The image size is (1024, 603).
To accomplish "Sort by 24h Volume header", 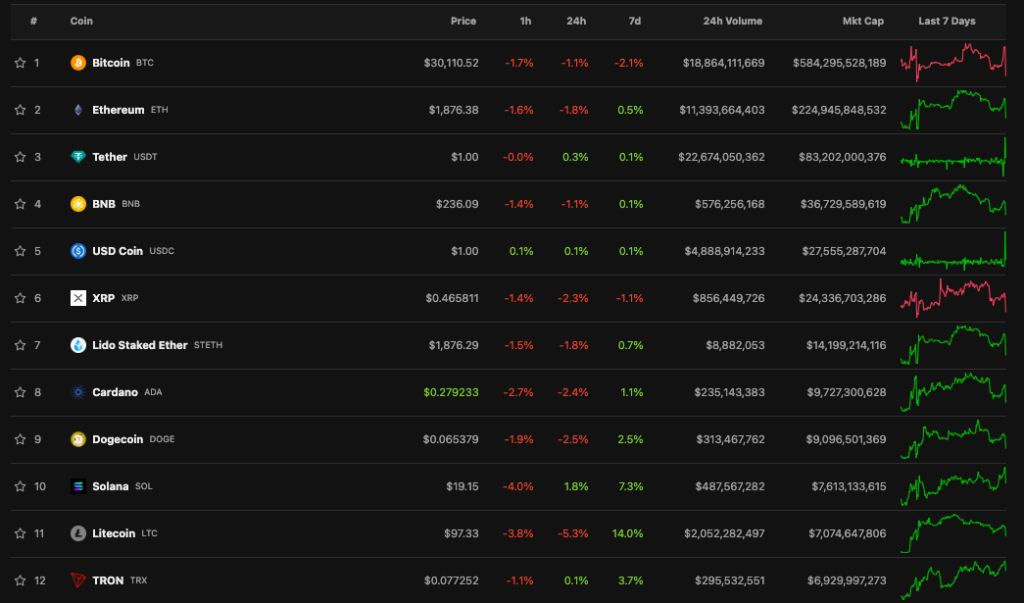I will (x=732, y=21).
